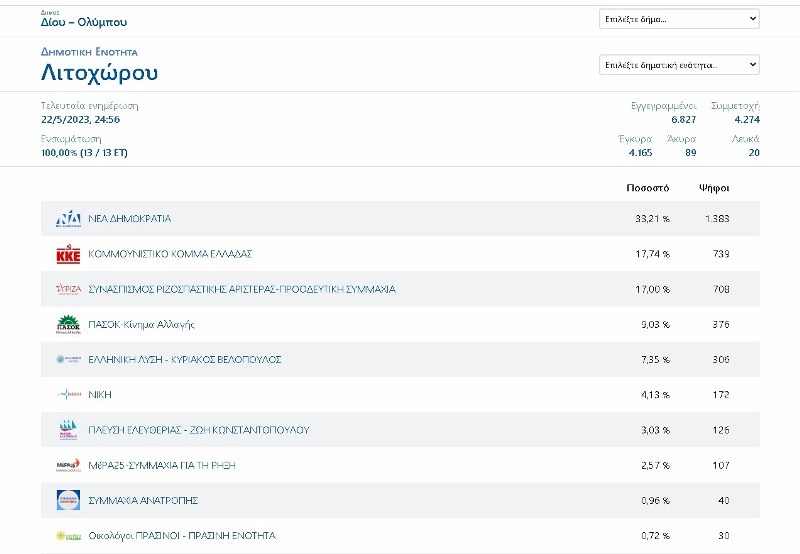This screenshot has width=800, height=554.
Task: Click the registered voters count 6.827
Action: coord(683,119)
